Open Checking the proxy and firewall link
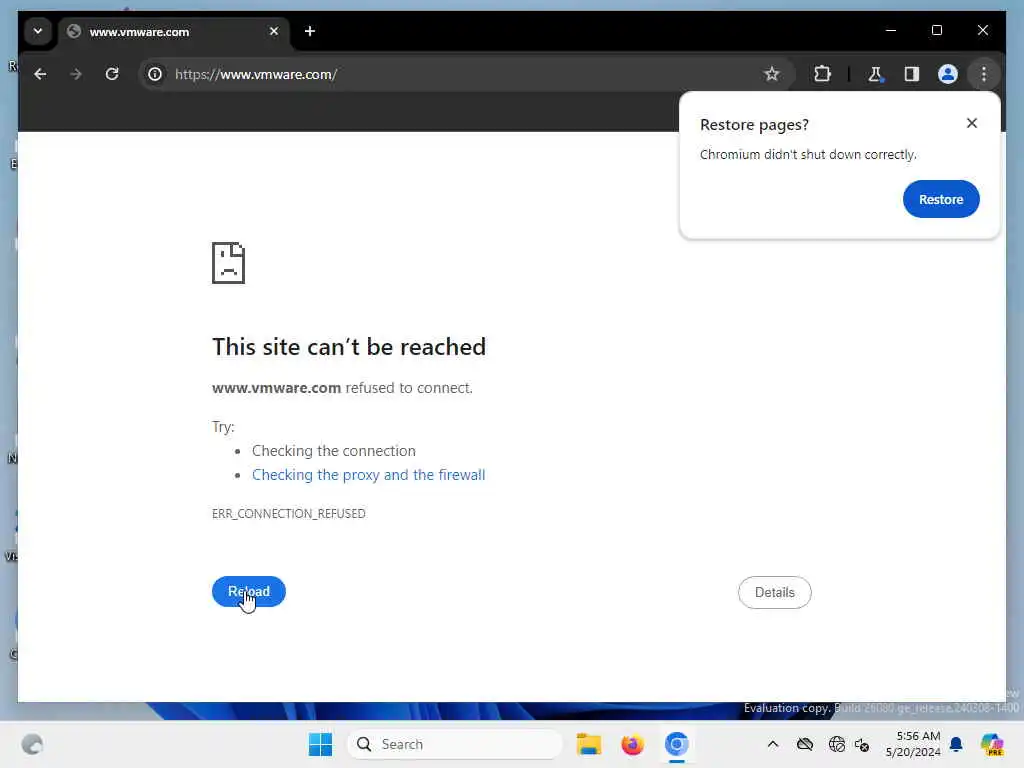Image resolution: width=1024 pixels, height=768 pixels. [x=368, y=475]
